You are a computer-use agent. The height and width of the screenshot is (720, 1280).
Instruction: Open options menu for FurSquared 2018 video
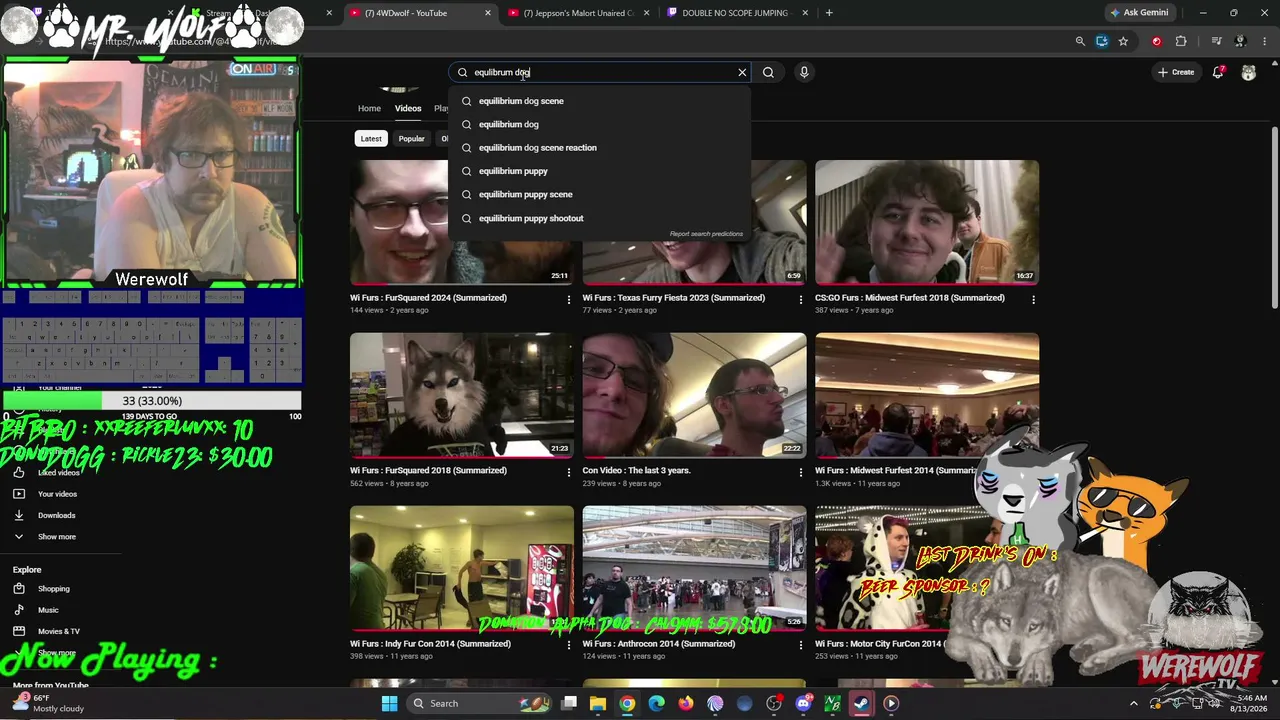[569, 472]
